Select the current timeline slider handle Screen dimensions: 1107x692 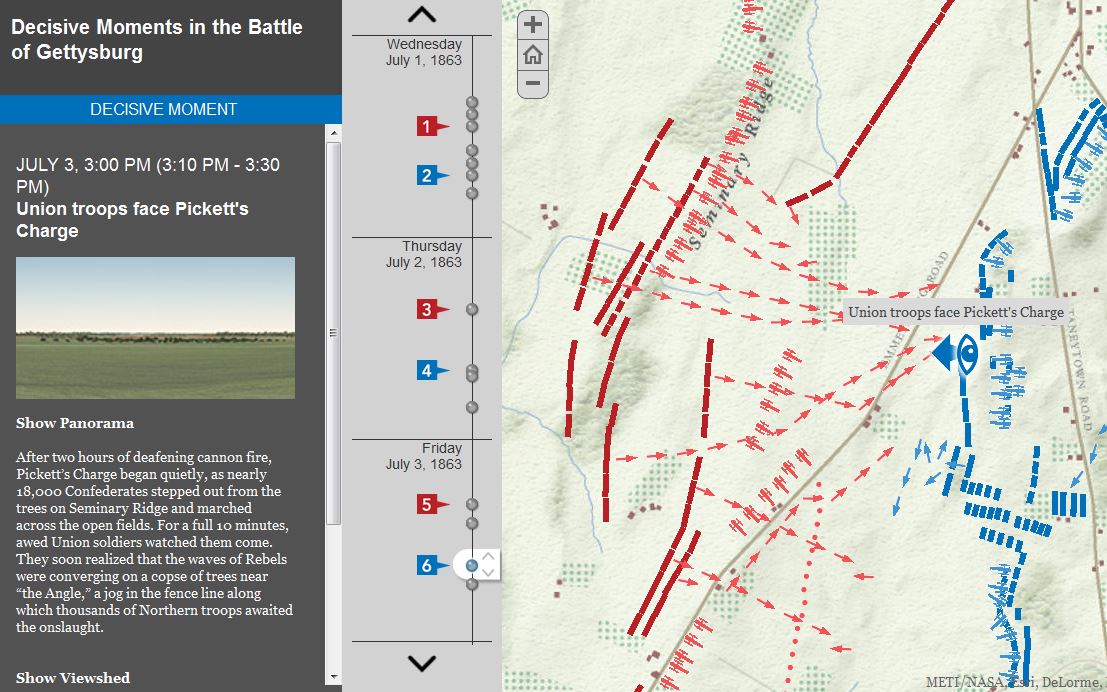[x=472, y=566]
